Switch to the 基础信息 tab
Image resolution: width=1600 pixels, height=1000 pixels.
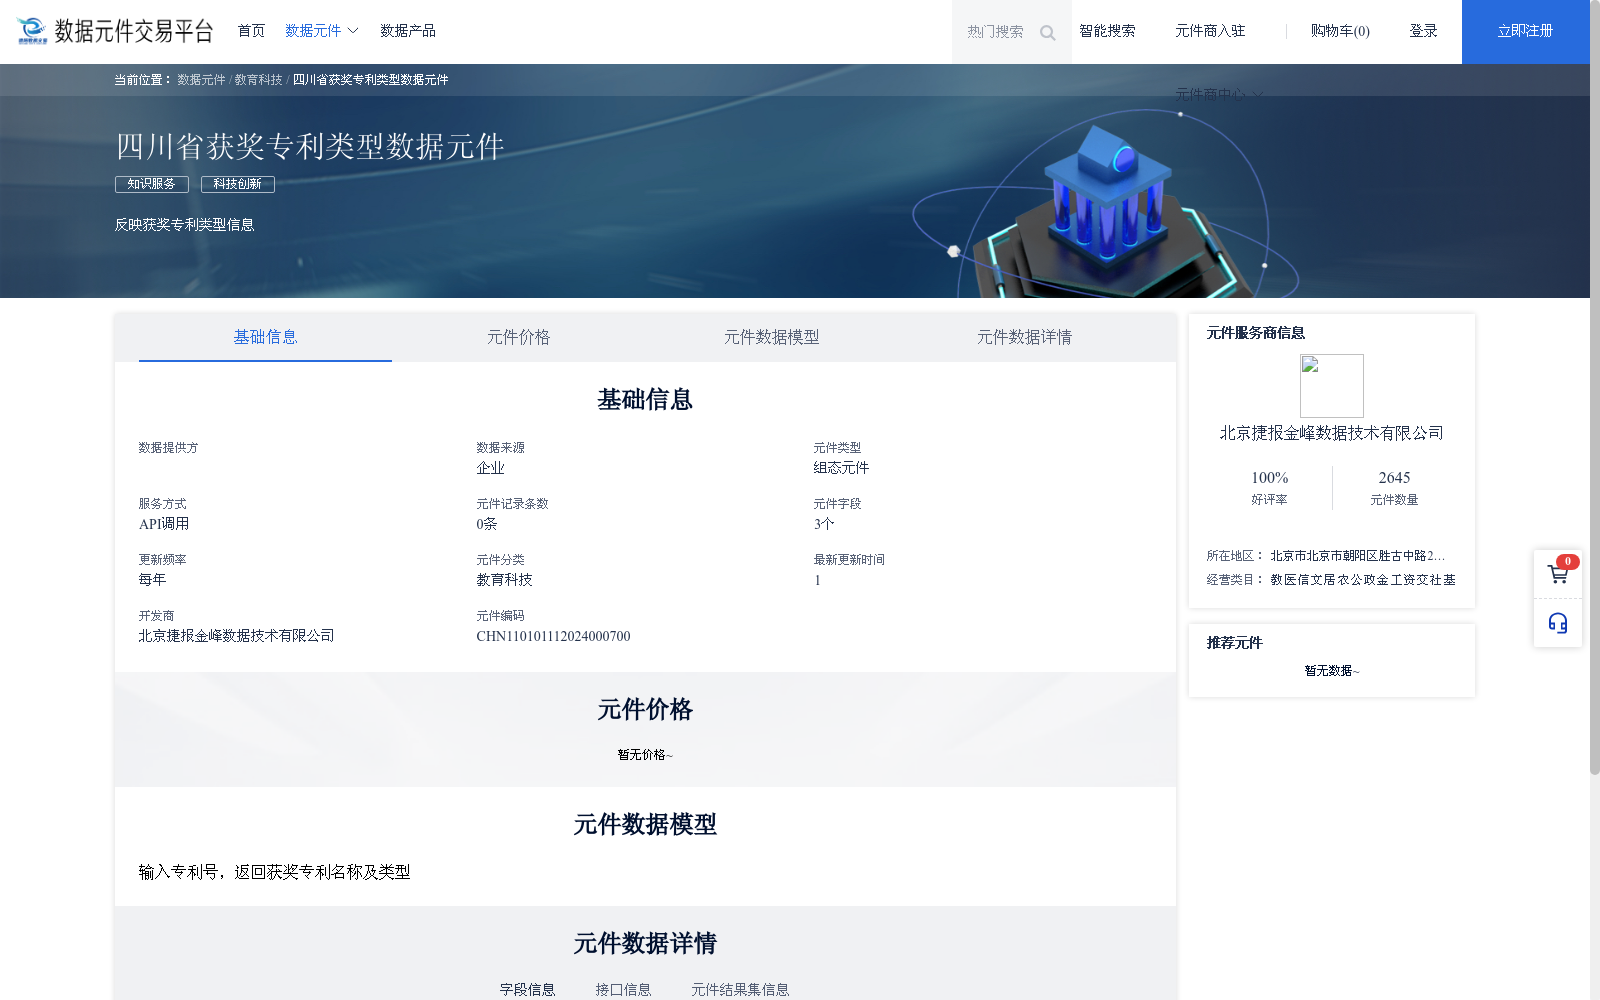tap(265, 337)
